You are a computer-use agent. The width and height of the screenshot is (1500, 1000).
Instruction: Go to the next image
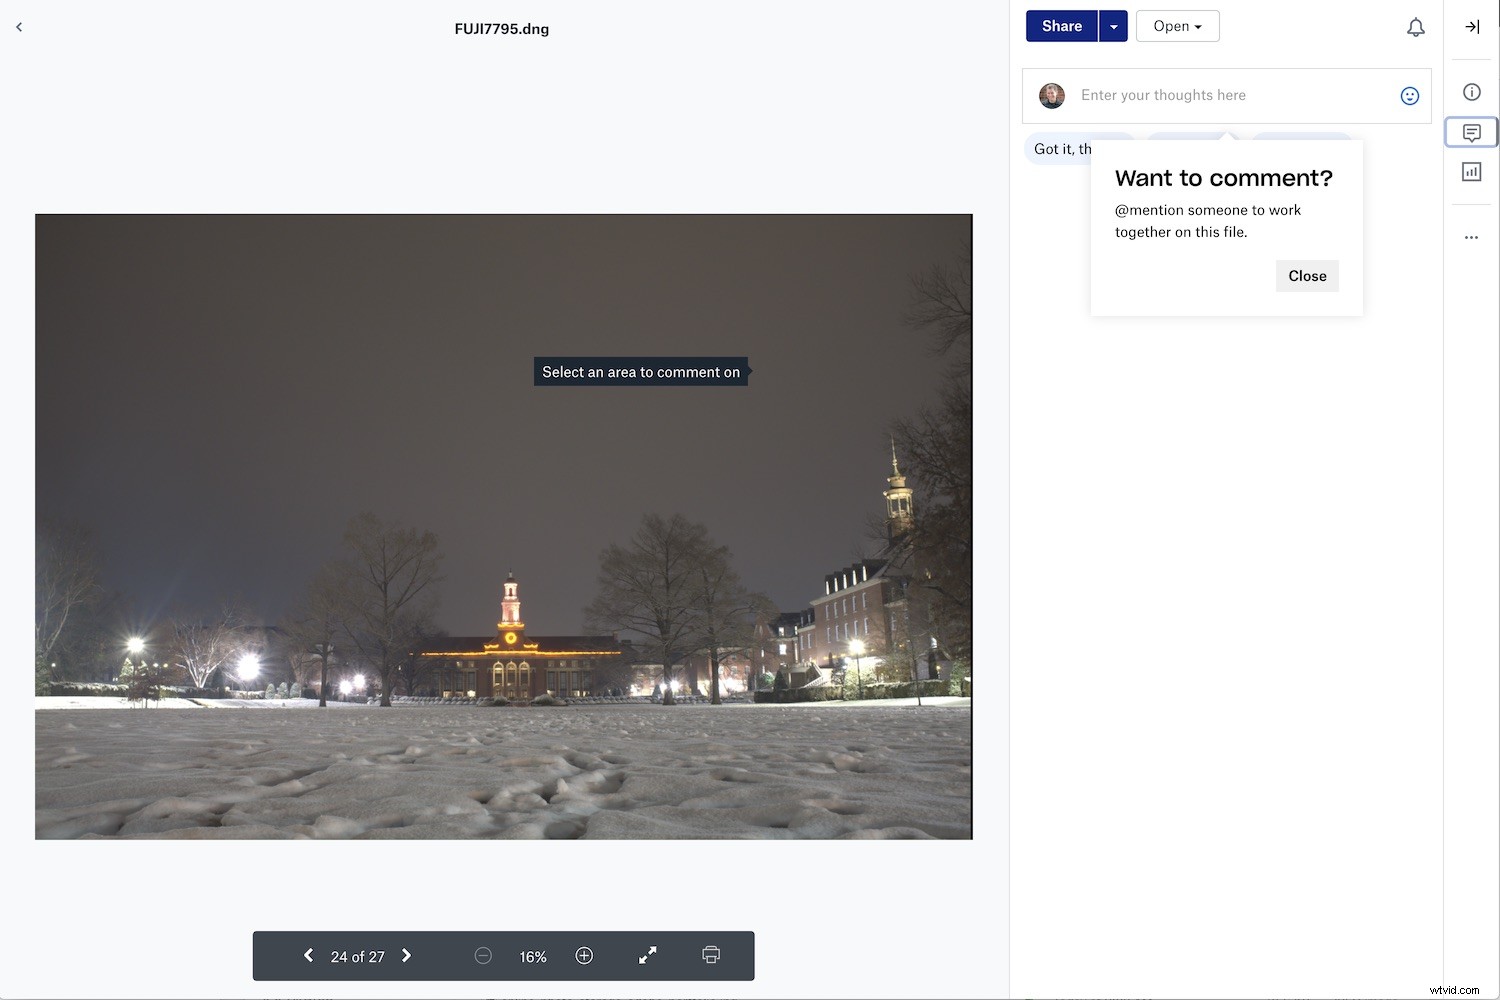(x=406, y=955)
